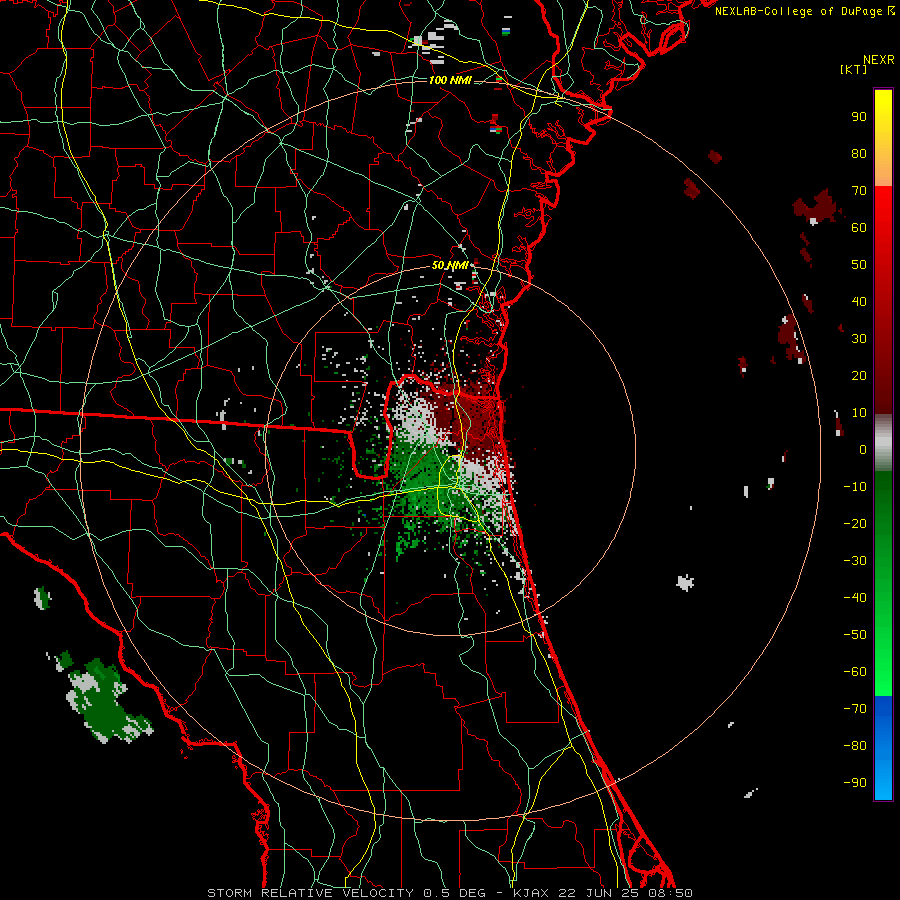Select the -90 knot scale label
The height and width of the screenshot is (900, 900).
[x=855, y=783]
